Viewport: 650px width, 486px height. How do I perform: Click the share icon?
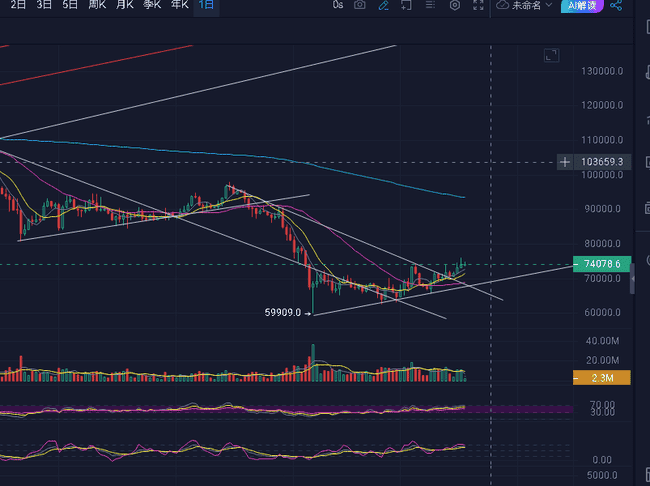coord(616,5)
